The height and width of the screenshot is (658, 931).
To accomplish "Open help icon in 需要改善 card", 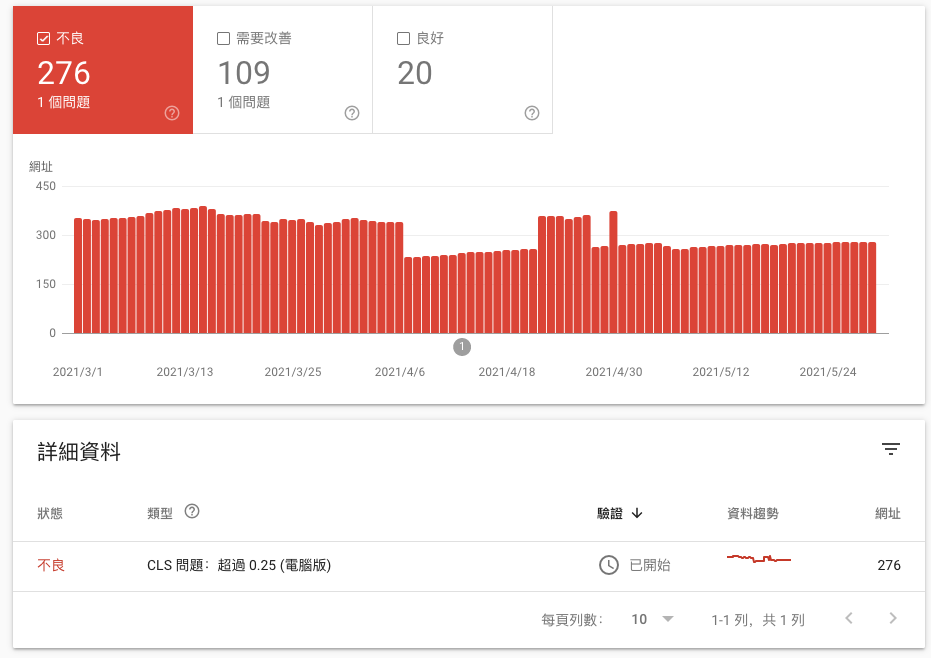I will click(352, 113).
